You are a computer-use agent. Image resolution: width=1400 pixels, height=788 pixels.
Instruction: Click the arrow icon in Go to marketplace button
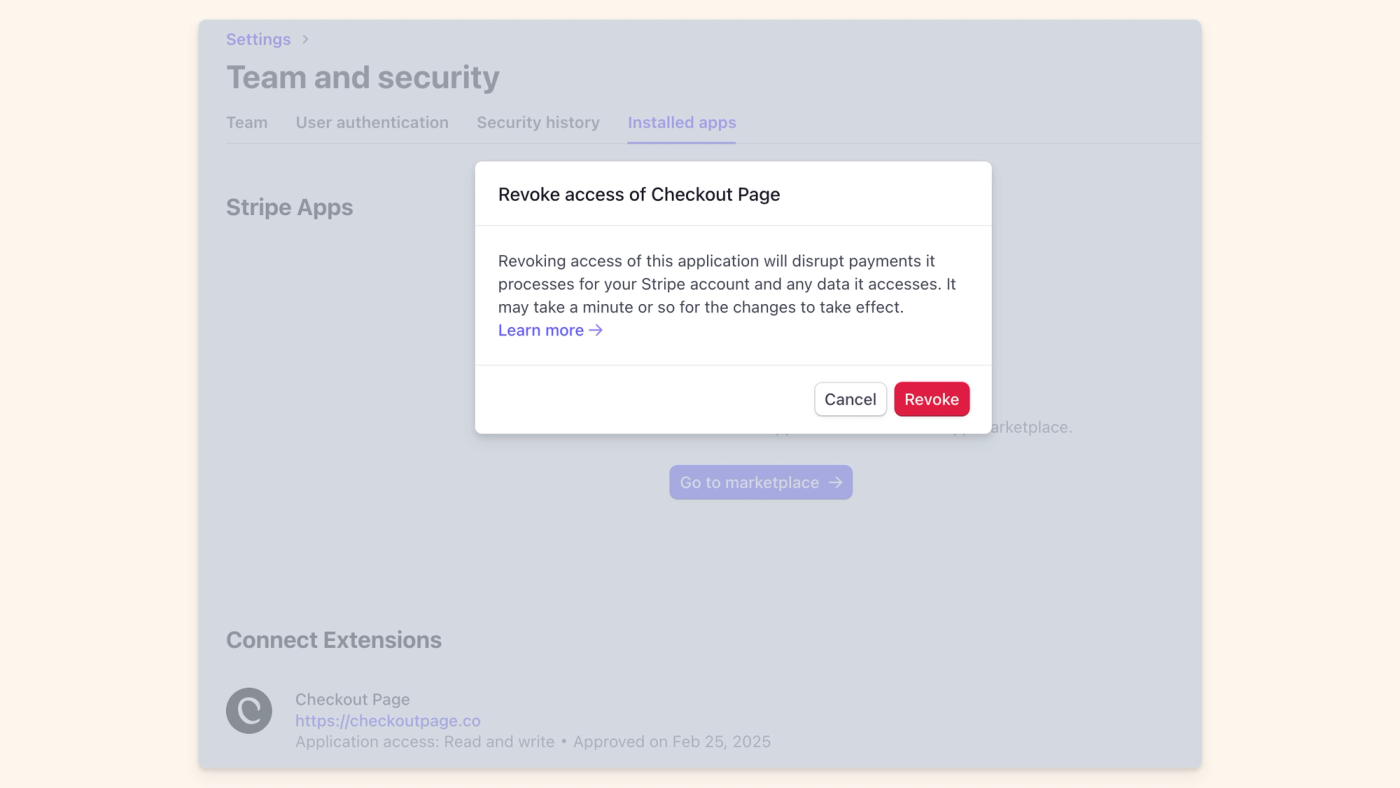click(834, 482)
